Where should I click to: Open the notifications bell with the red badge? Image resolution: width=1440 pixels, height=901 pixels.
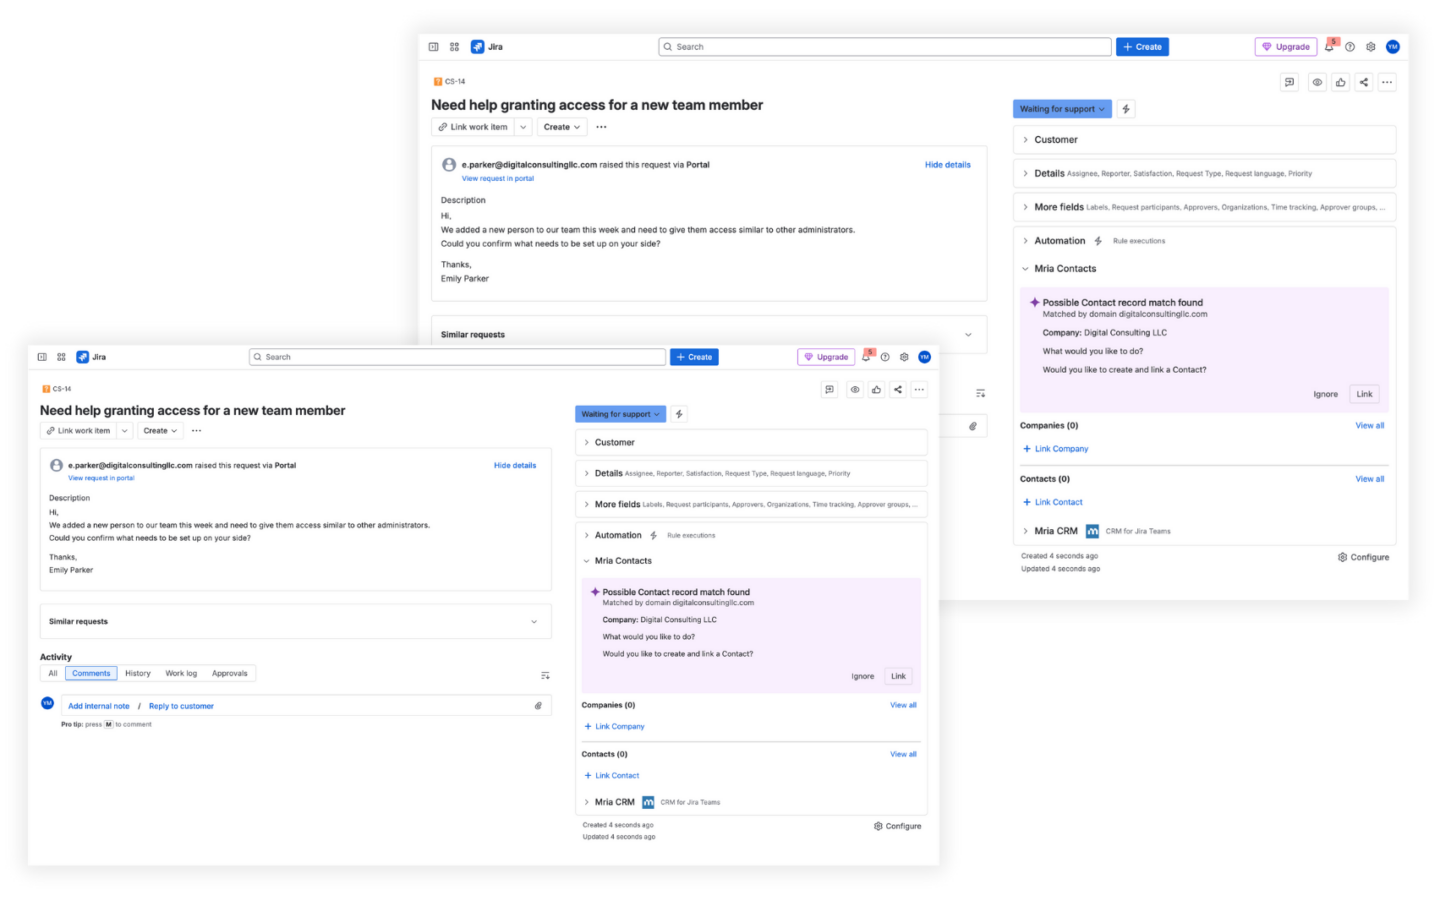864,356
